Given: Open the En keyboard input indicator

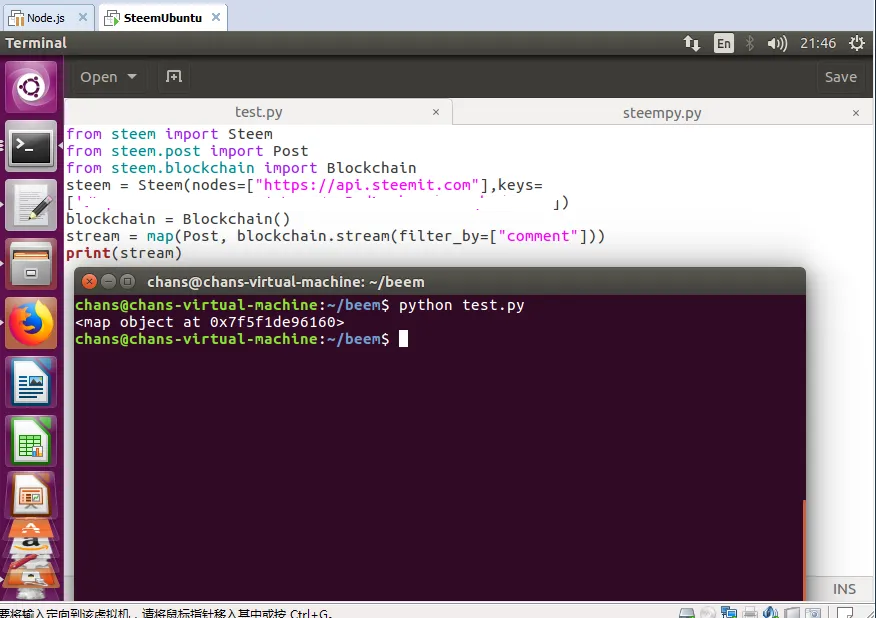Looking at the screenshot, I should click(723, 43).
